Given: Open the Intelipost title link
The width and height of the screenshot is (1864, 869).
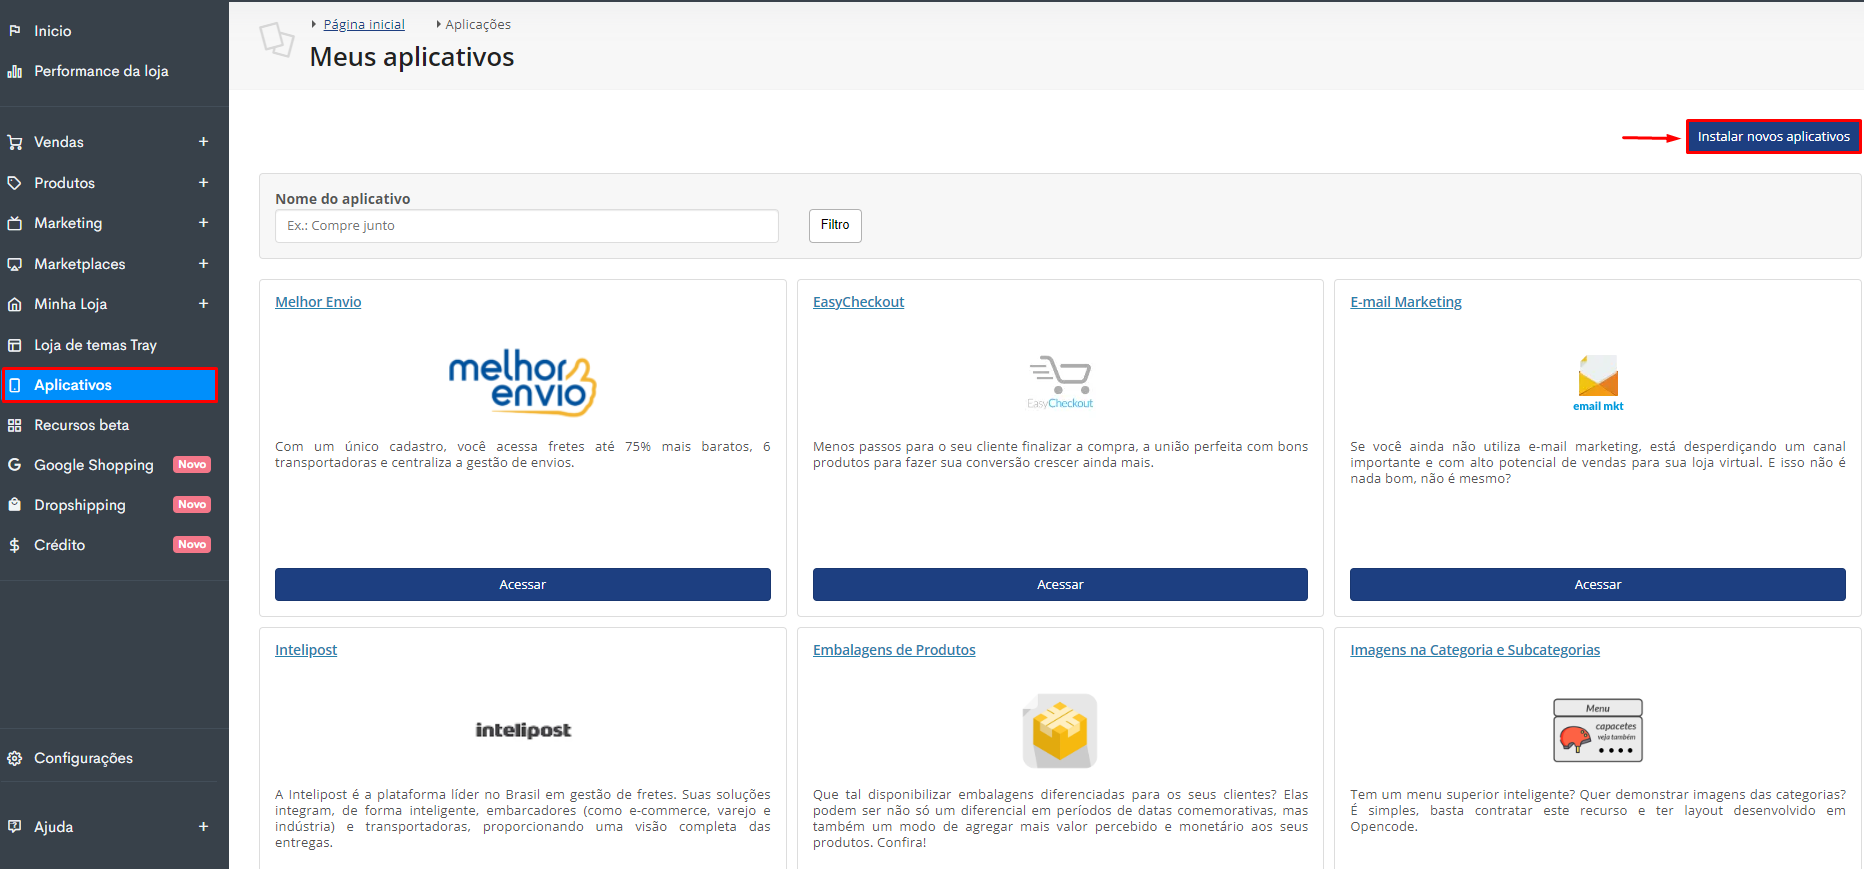Looking at the screenshot, I should pos(306,650).
